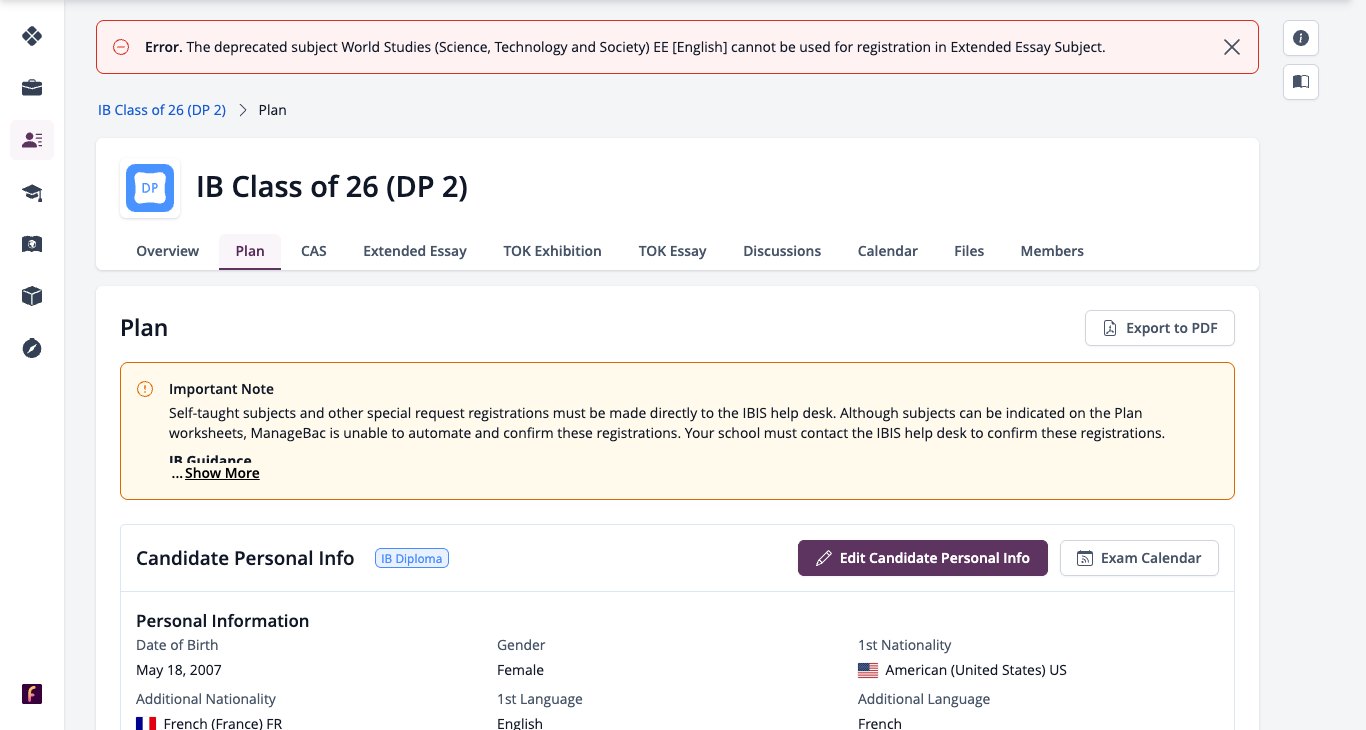Image resolution: width=1366 pixels, height=730 pixels.
Task: Click the compass icon in sidebar
Action: (x=32, y=348)
